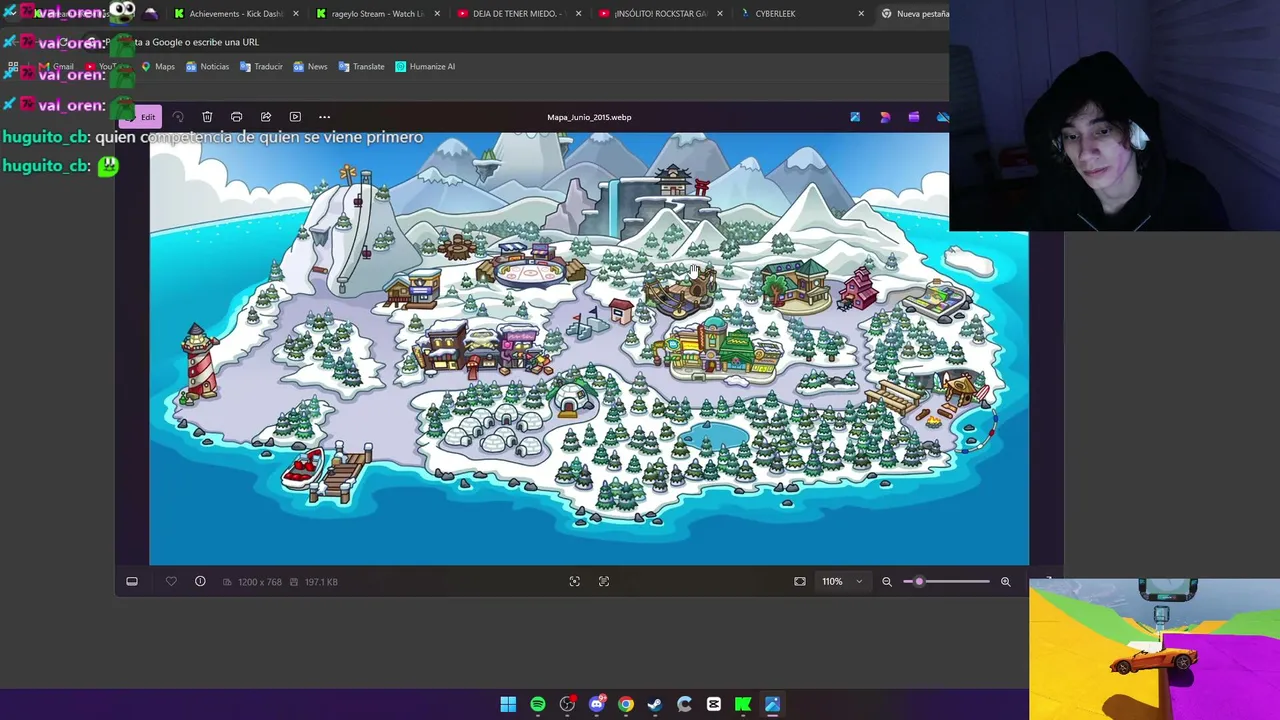Open the Maps bookmark
The height and width of the screenshot is (720, 1280).
158,66
